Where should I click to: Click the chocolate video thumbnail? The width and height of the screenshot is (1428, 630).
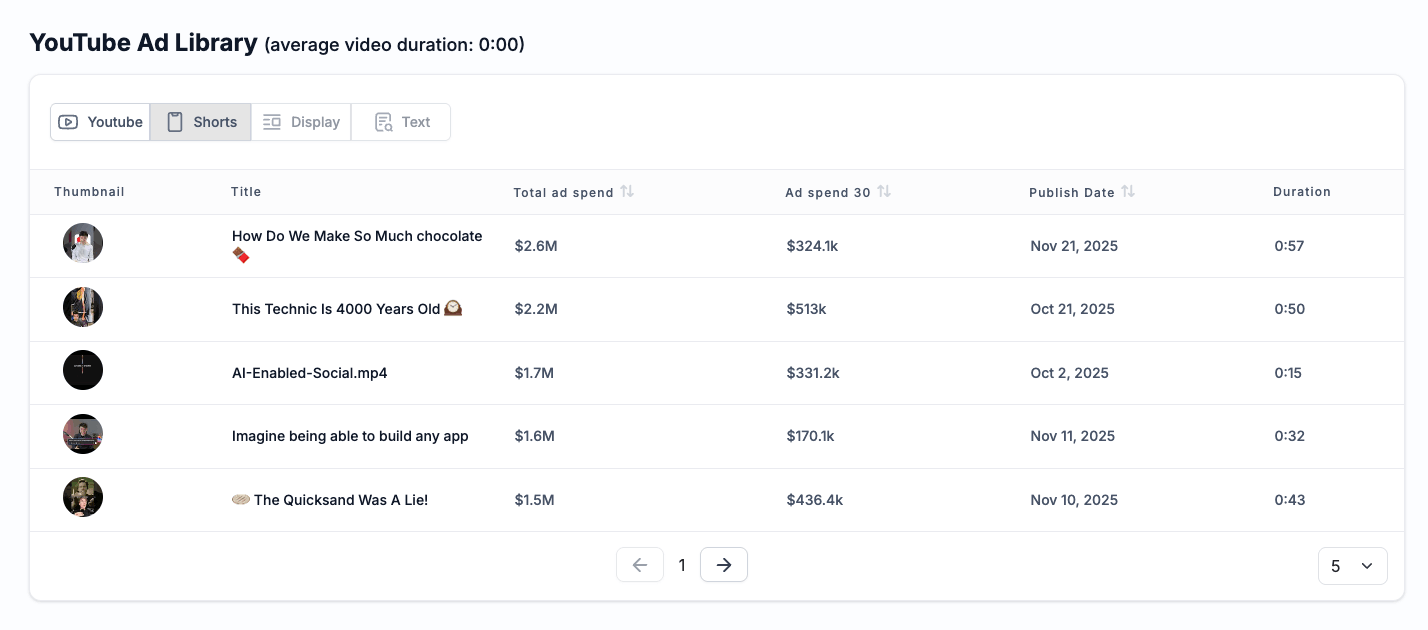(x=83, y=243)
